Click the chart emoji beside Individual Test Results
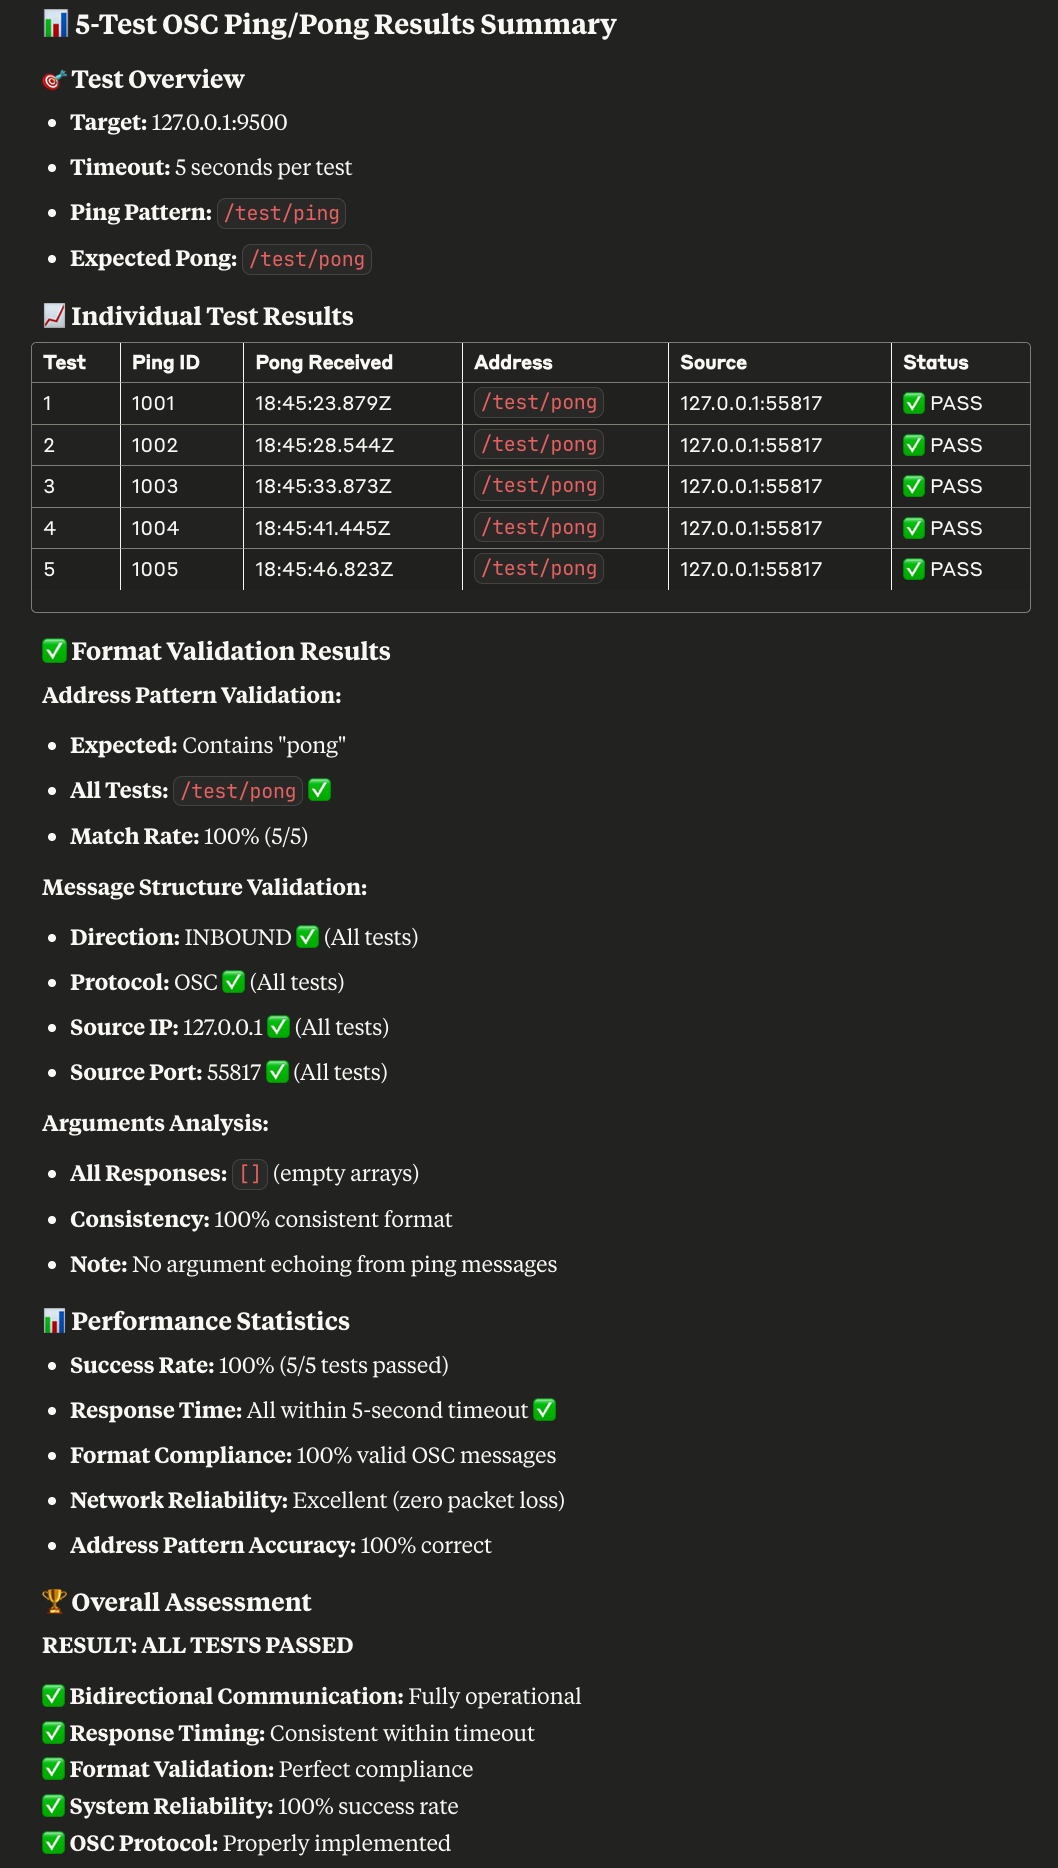Screen dimensions: 1058x1868 click(54, 316)
